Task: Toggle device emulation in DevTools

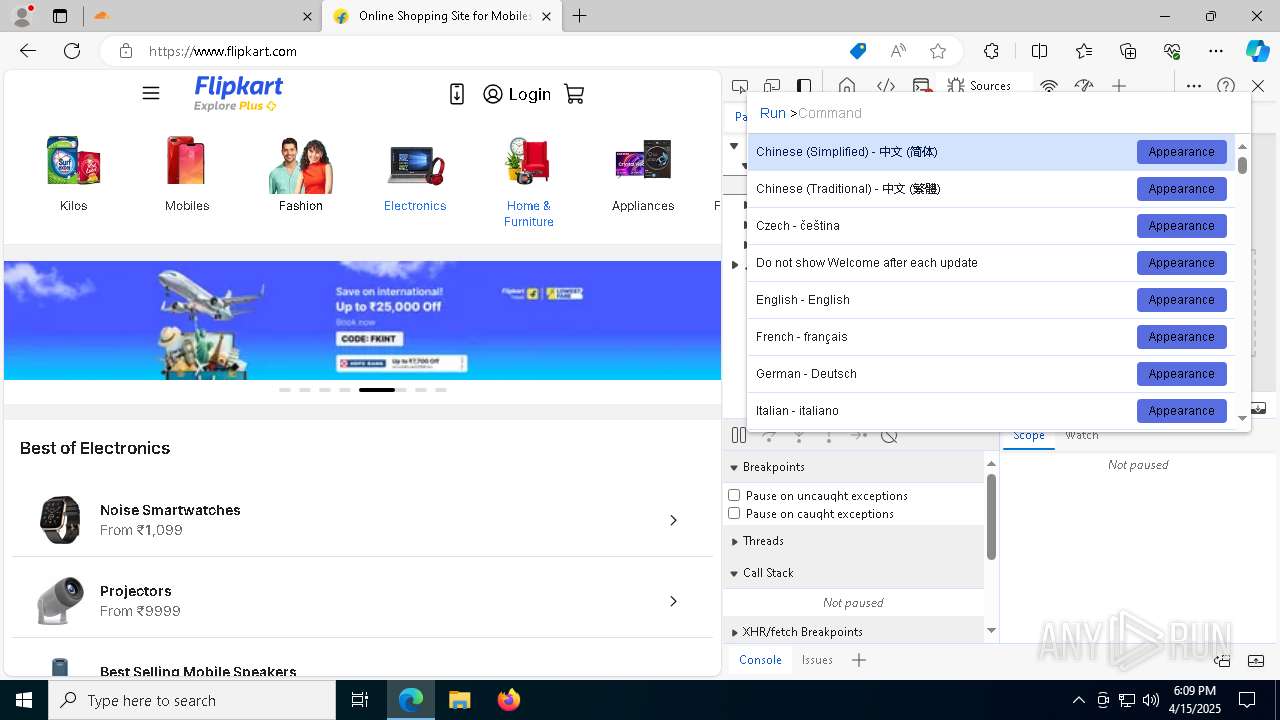Action: coord(772,86)
